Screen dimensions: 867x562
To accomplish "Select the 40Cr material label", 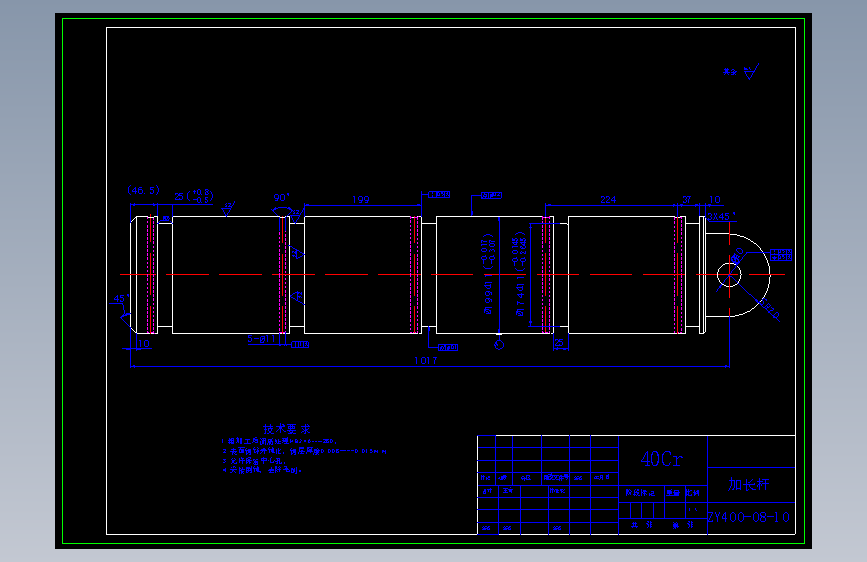I will (x=662, y=459).
